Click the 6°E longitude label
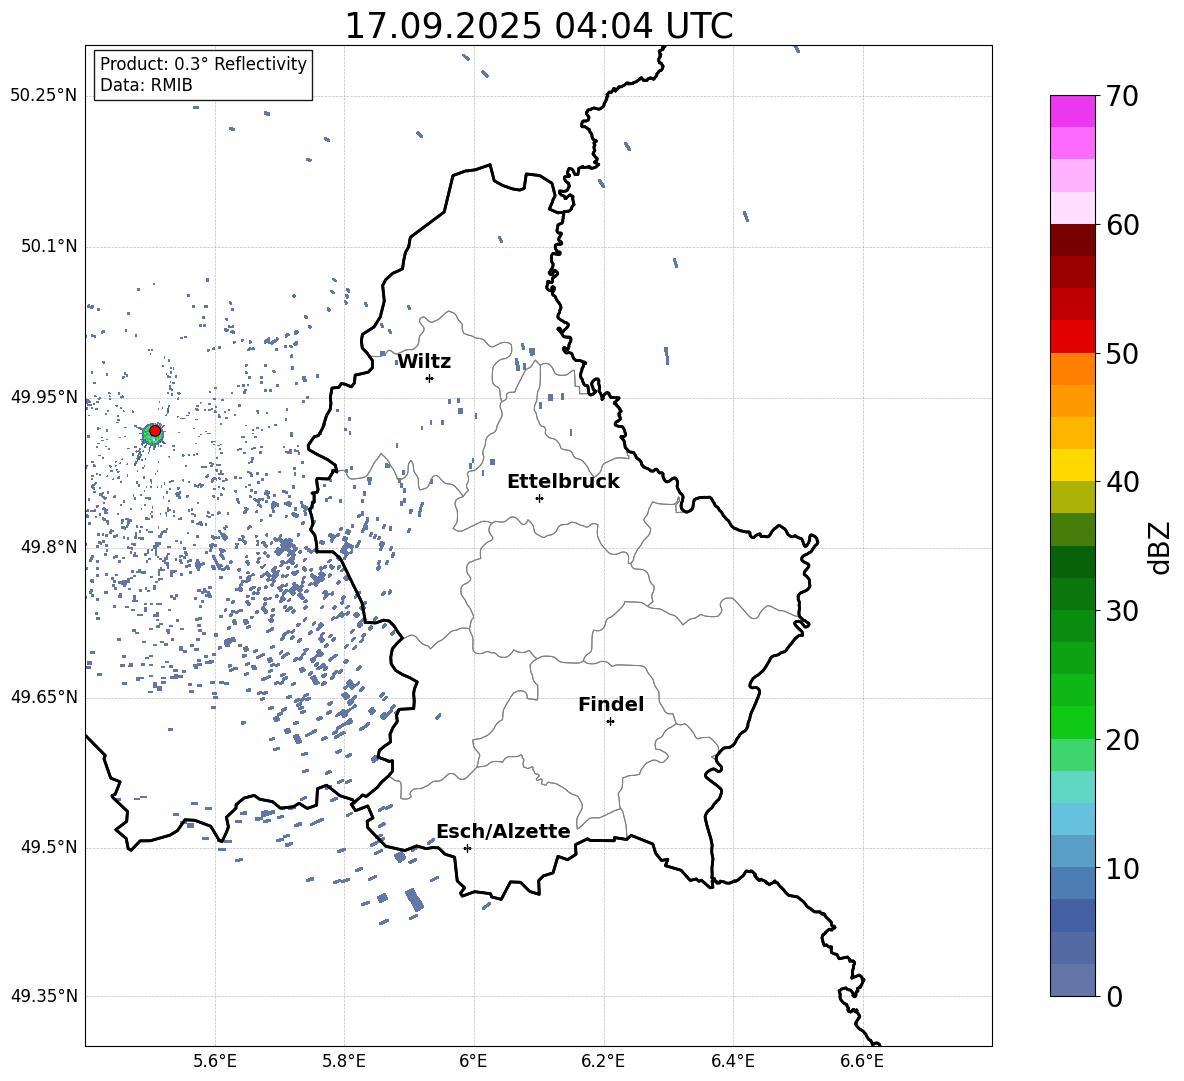 (473, 1061)
